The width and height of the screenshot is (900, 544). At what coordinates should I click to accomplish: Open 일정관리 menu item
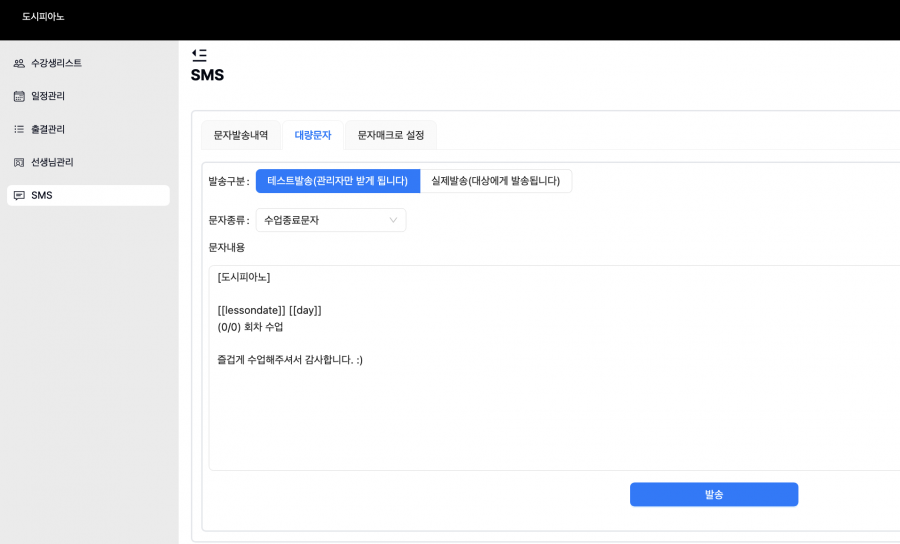pos(88,96)
